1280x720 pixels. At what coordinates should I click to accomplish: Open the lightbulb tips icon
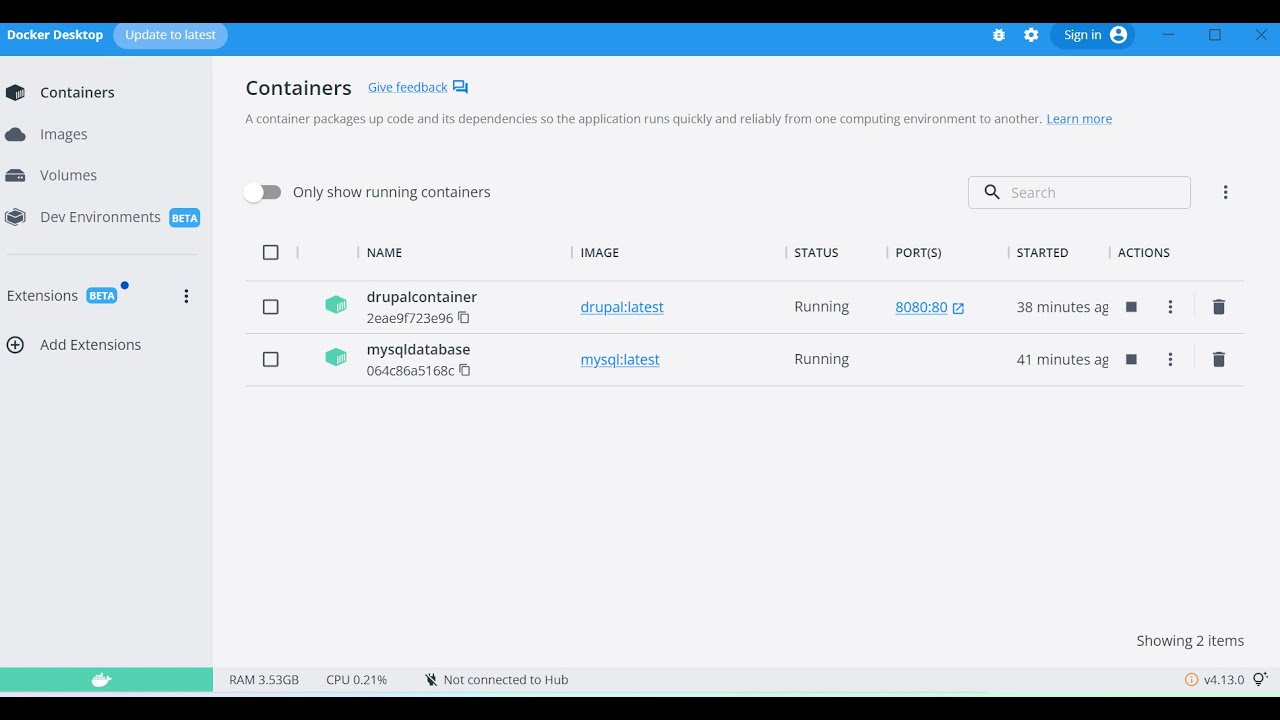point(1260,680)
